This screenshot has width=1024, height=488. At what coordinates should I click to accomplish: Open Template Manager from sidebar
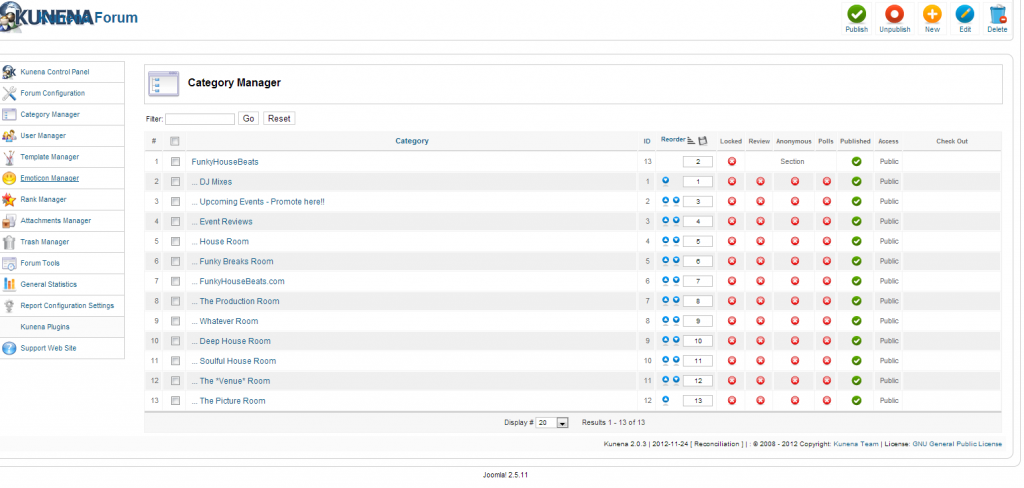pos(50,157)
